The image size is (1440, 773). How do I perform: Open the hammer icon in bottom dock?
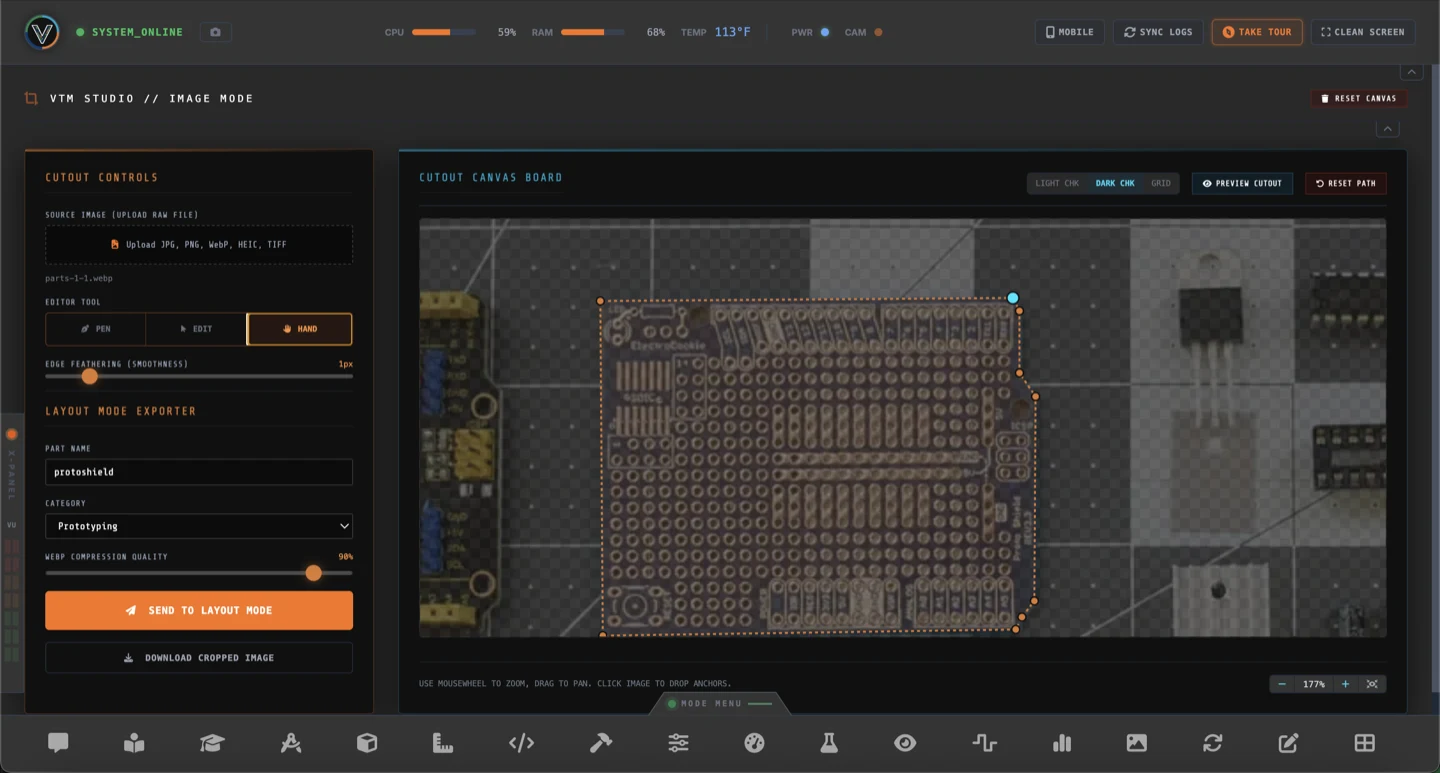coord(601,743)
